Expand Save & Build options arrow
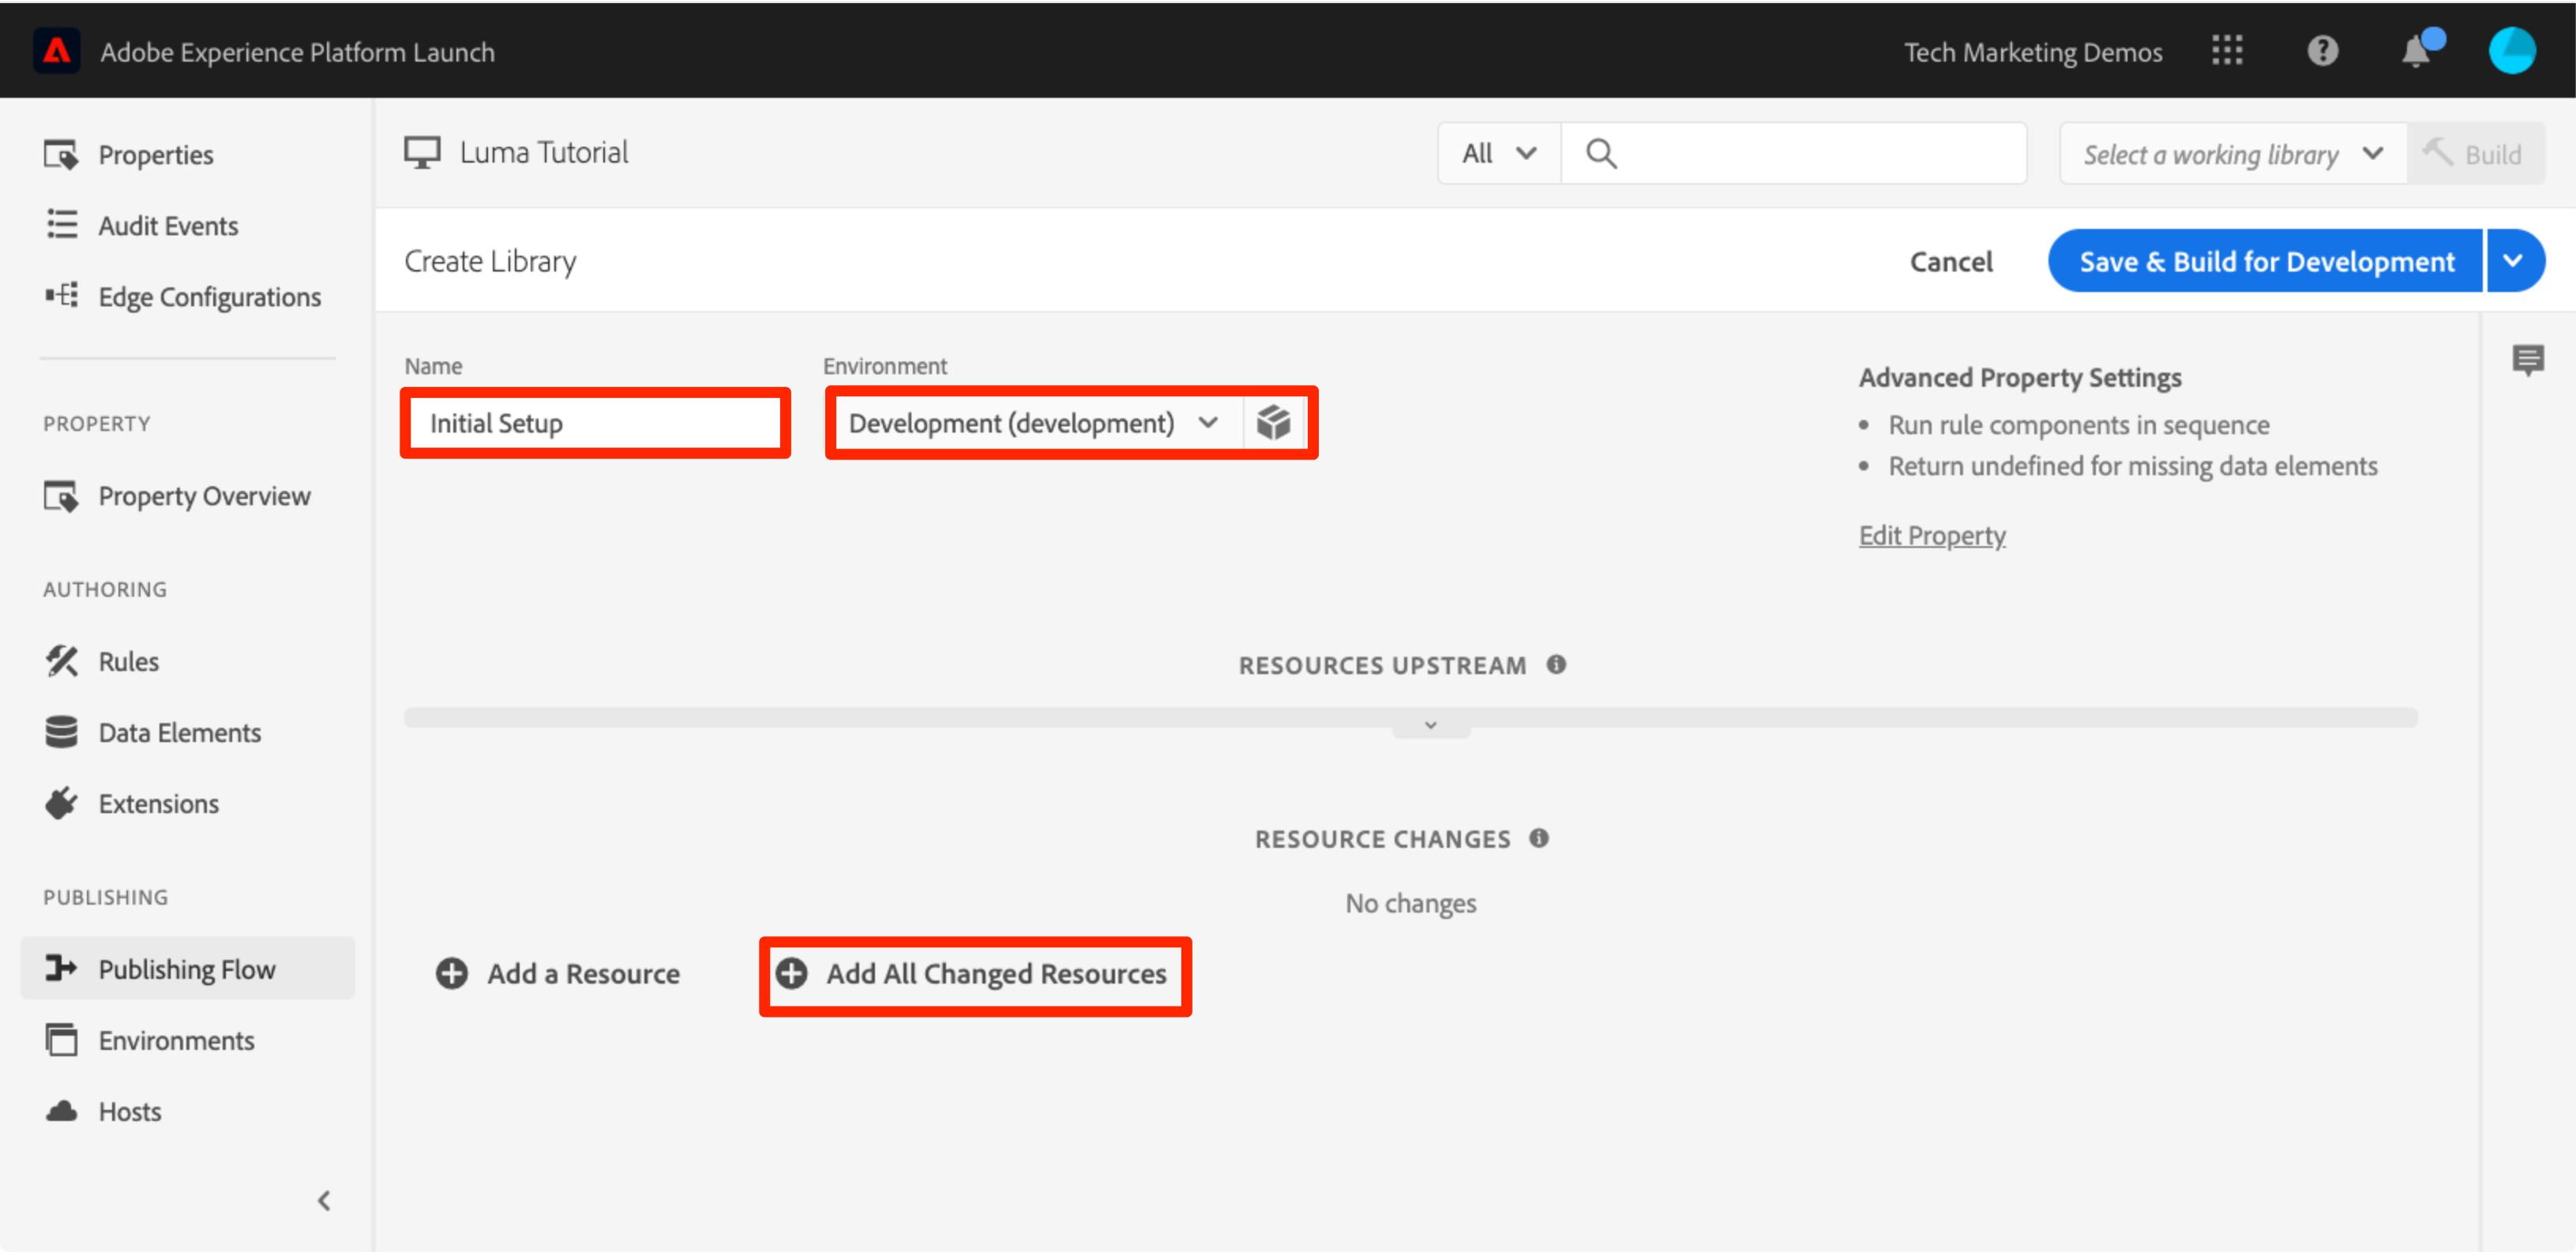Screen dimensions: 2576x1252 (2513, 261)
